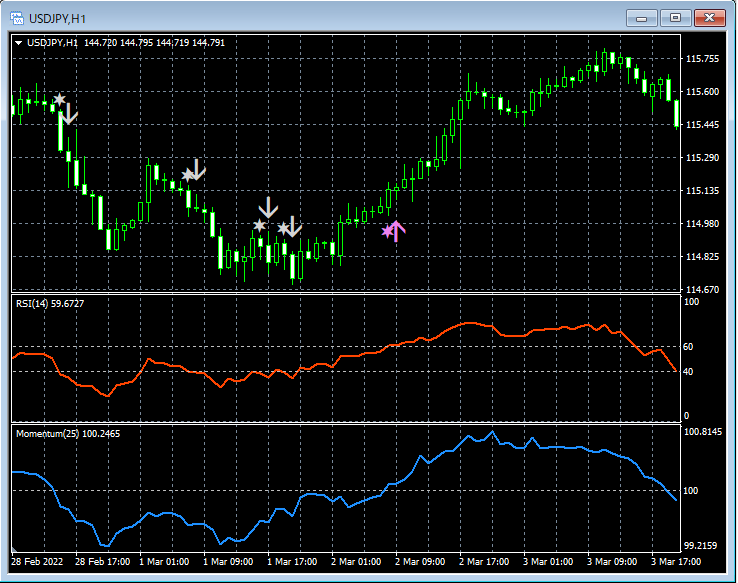Click the white down arrow just before 1 Mar 09:00
This screenshot has height=583, width=738.
click(x=197, y=169)
